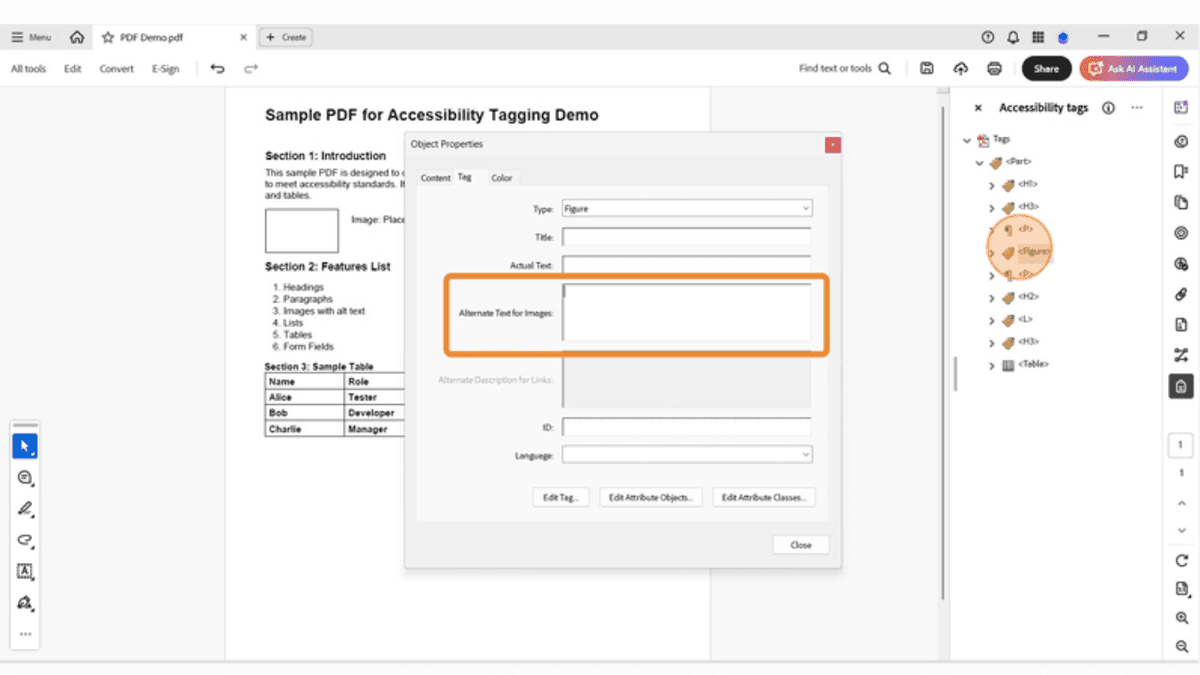The width and height of the screenshot is (1200, 675).
Task: Click the save file icon
Action: 926,68
